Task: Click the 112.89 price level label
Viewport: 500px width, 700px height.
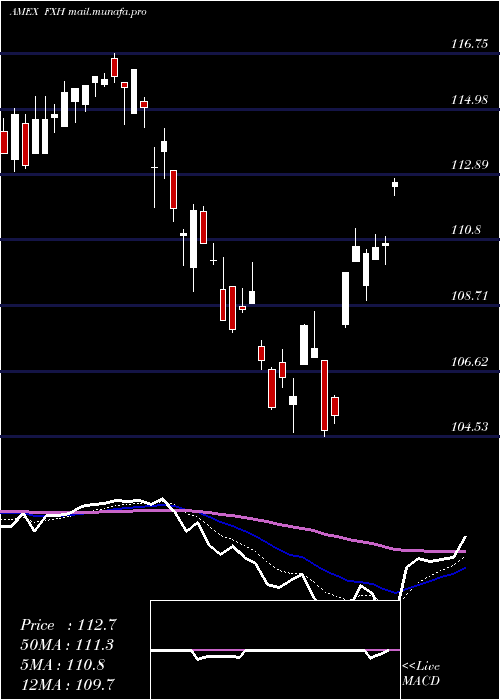Action: click(x=470, y=165)
